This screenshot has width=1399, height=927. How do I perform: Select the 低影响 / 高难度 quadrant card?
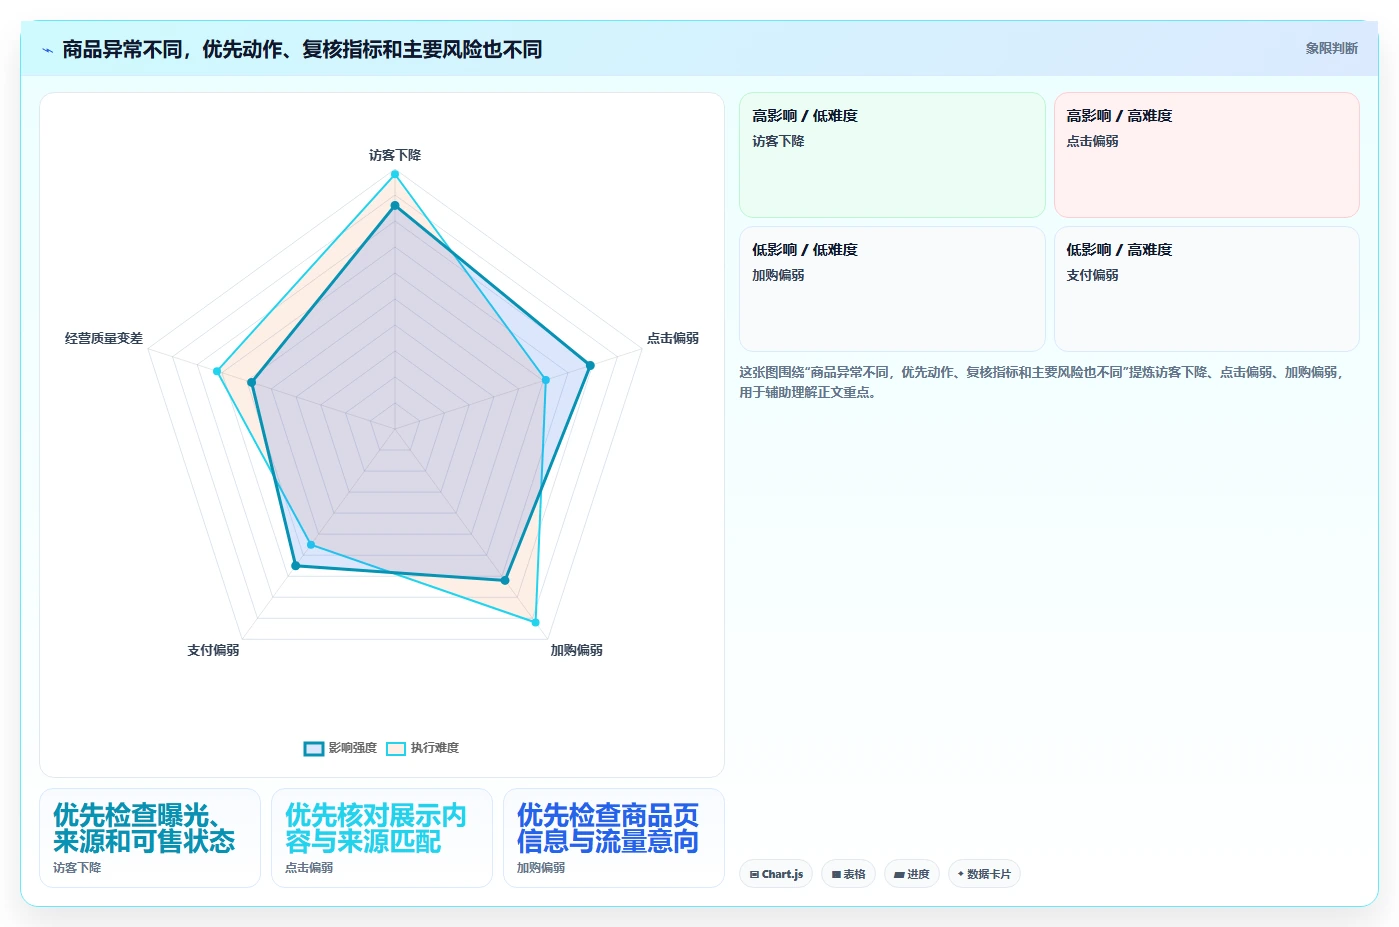point(1207,289)
